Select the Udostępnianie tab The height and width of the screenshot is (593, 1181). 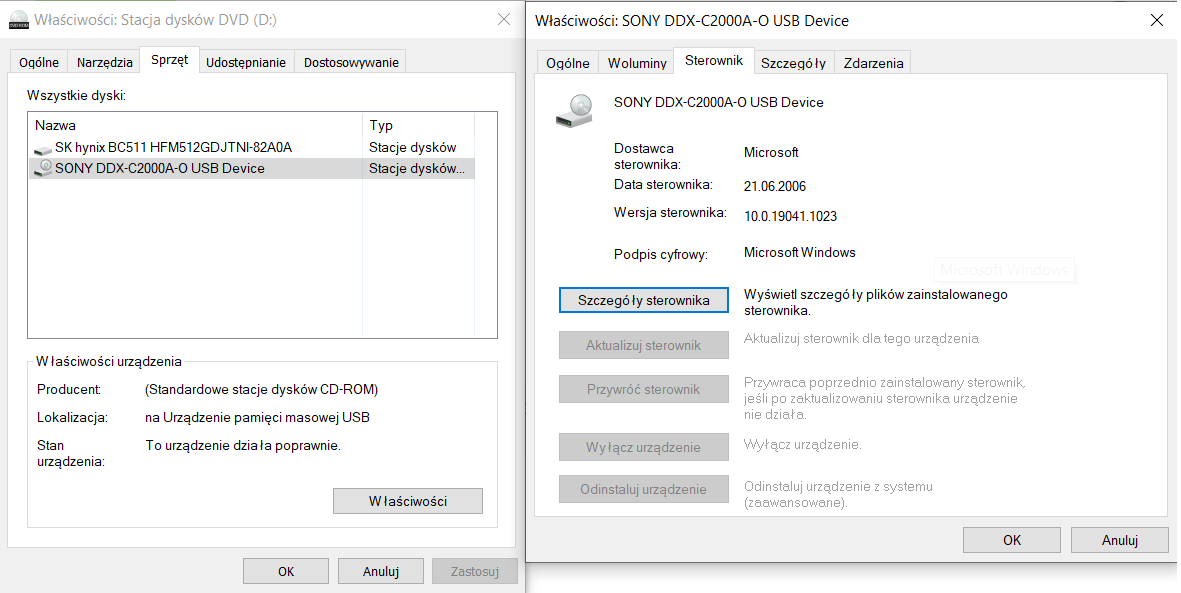tap(246, 62)
